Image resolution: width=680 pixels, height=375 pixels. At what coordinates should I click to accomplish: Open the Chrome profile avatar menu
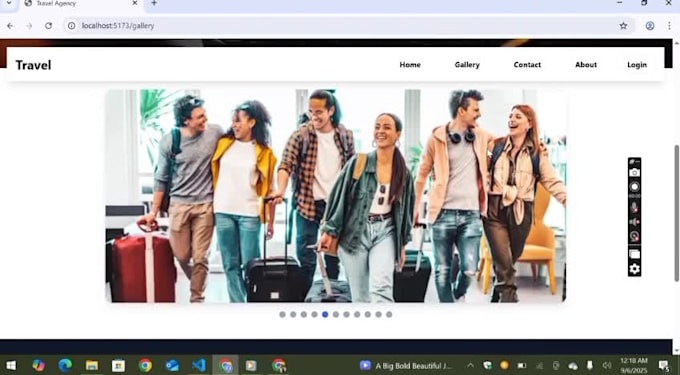[x=650, y=26]
